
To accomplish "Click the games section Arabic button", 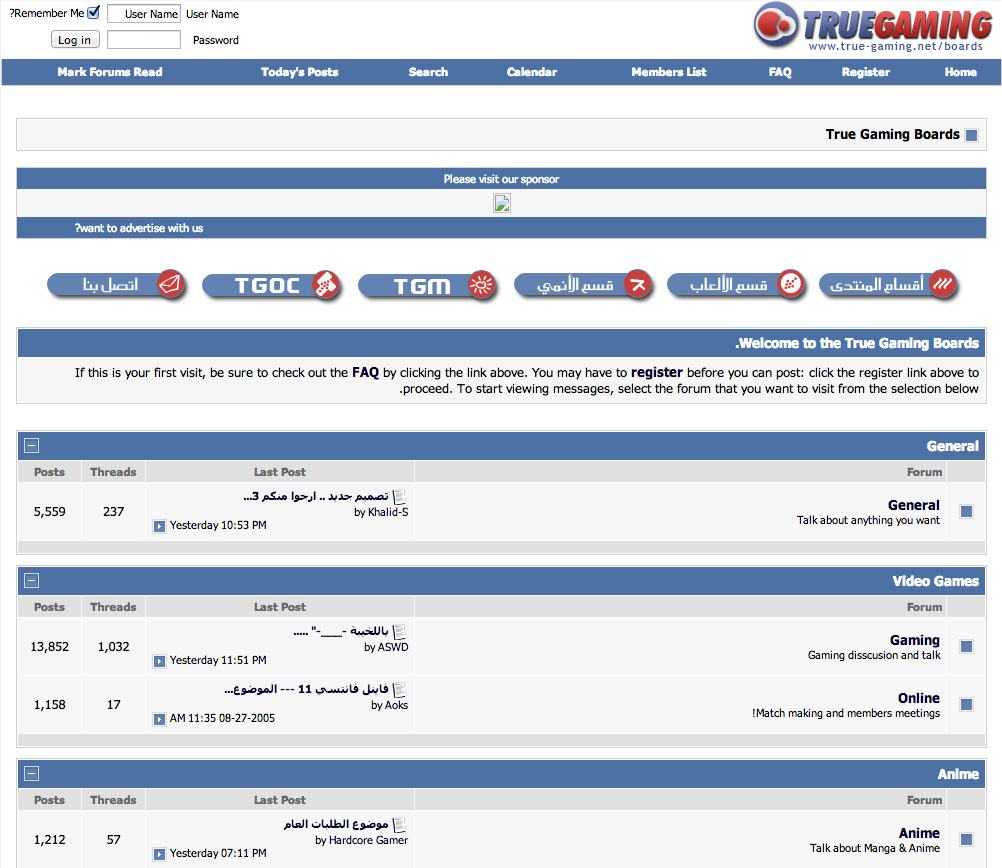I will [x=736, y=284].
